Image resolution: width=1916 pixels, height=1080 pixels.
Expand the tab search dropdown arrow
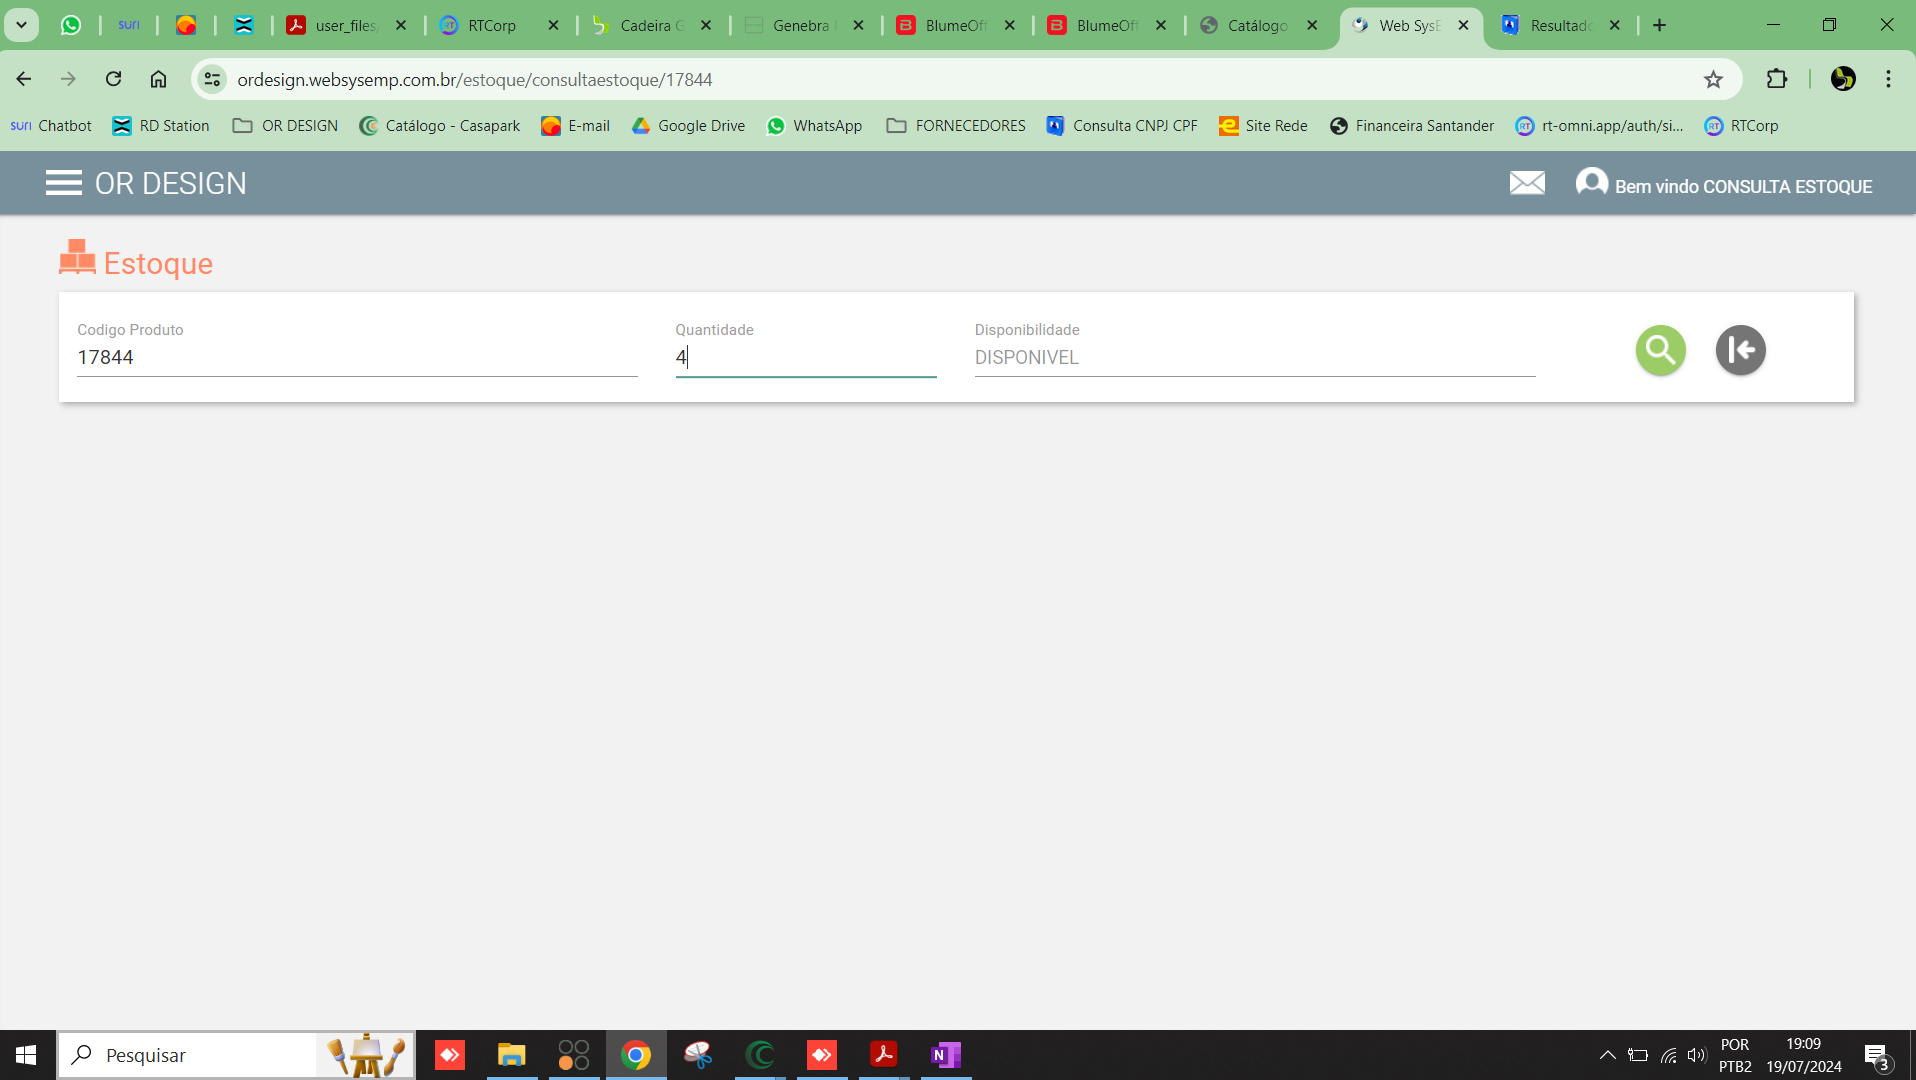(21, 25)
